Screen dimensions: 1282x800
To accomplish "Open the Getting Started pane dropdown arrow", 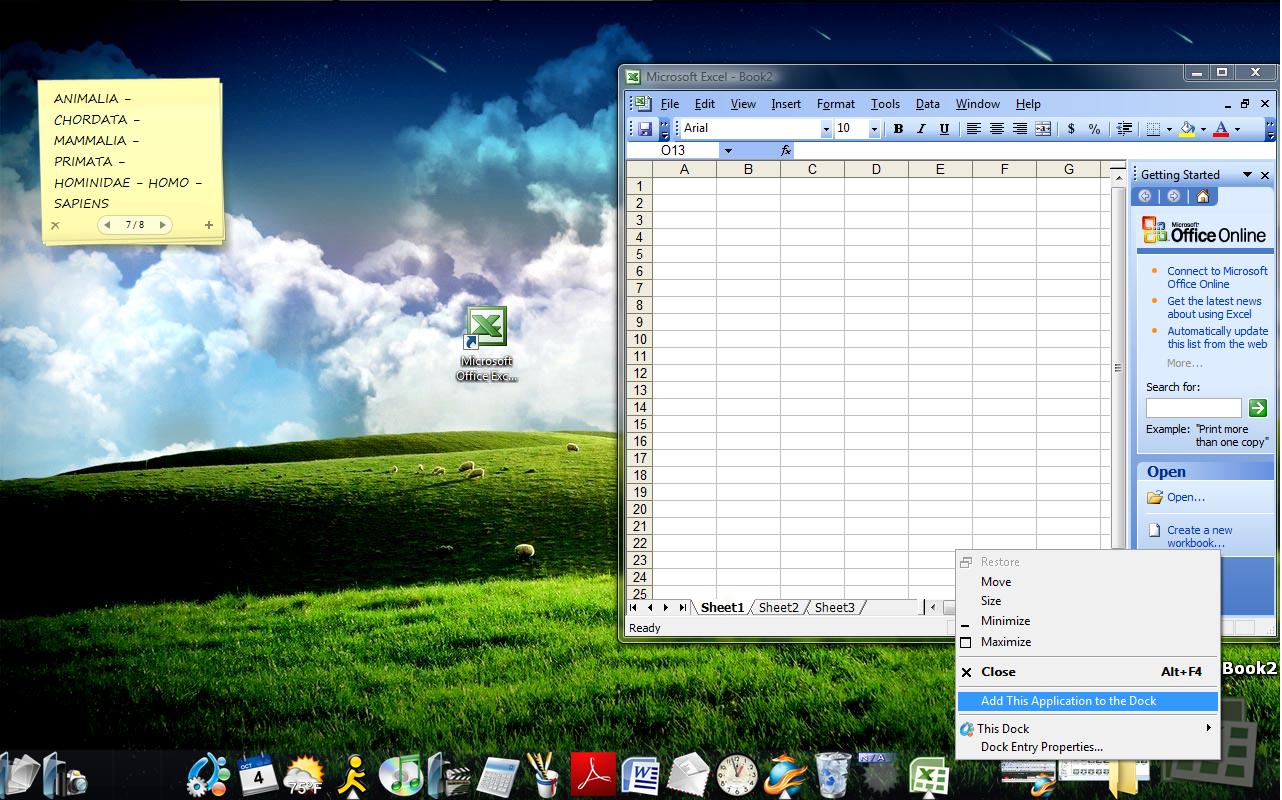I will coord(1247,175).
